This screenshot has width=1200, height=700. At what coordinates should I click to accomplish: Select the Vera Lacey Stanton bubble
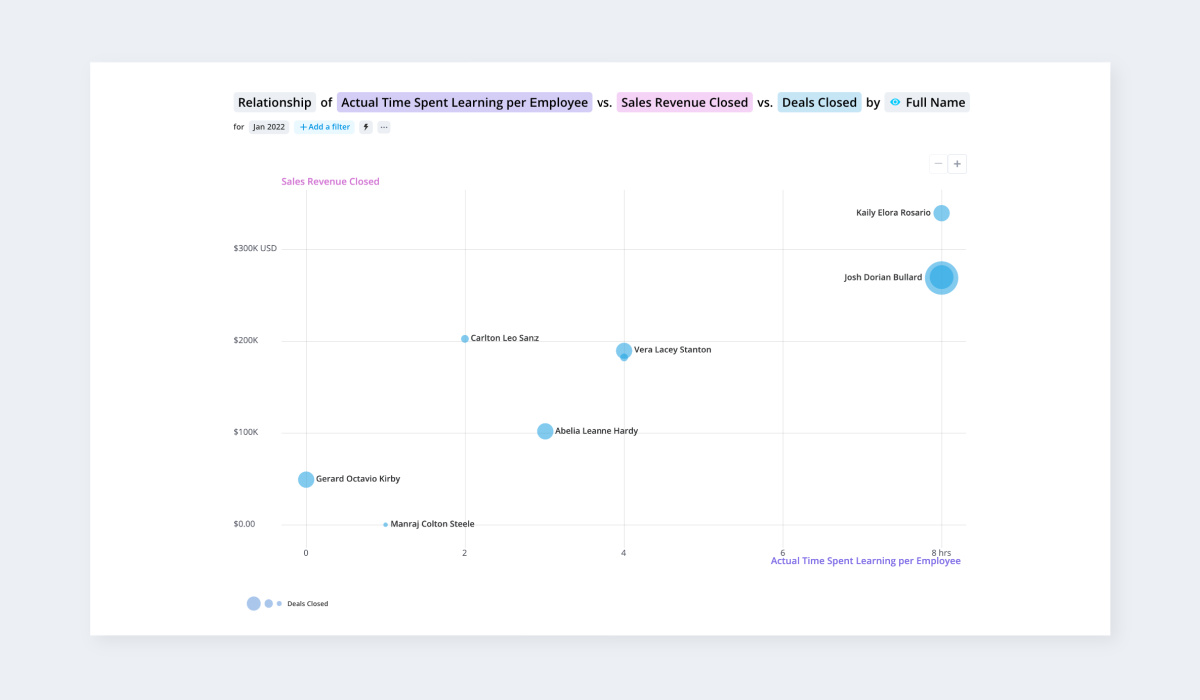click(624, 351)
